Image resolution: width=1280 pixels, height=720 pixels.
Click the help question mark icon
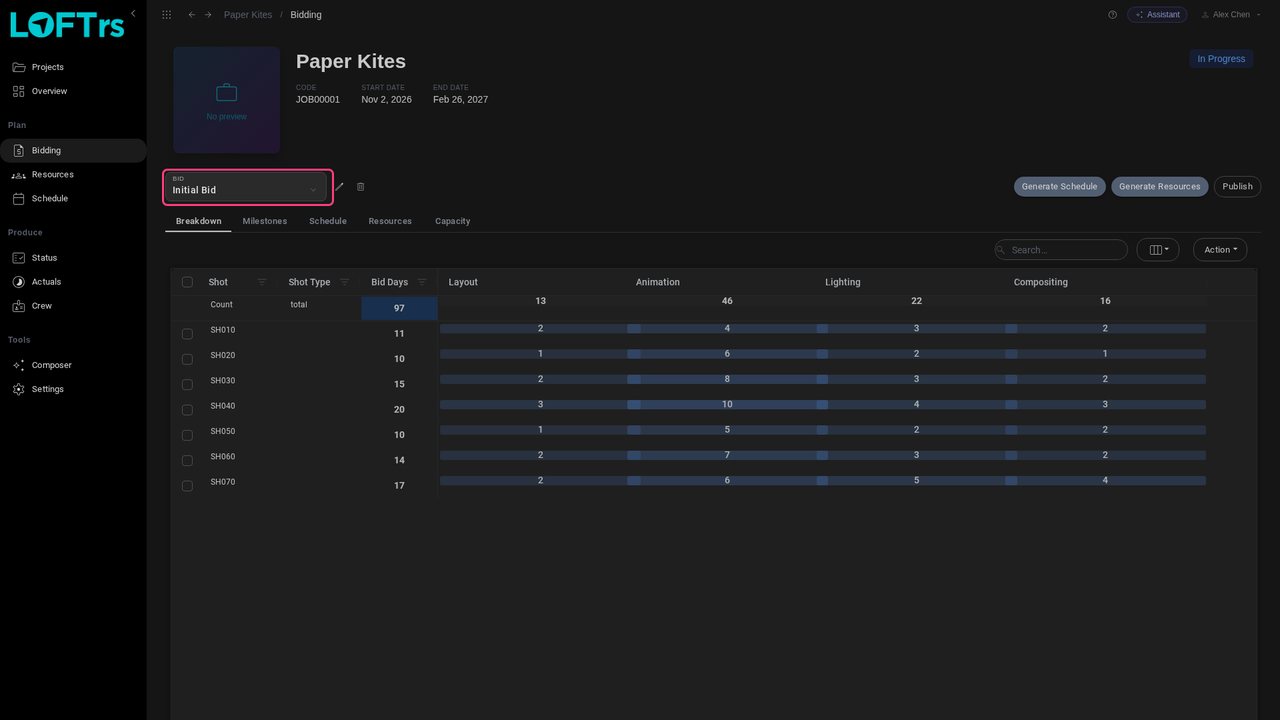[x=1112, y=15]
